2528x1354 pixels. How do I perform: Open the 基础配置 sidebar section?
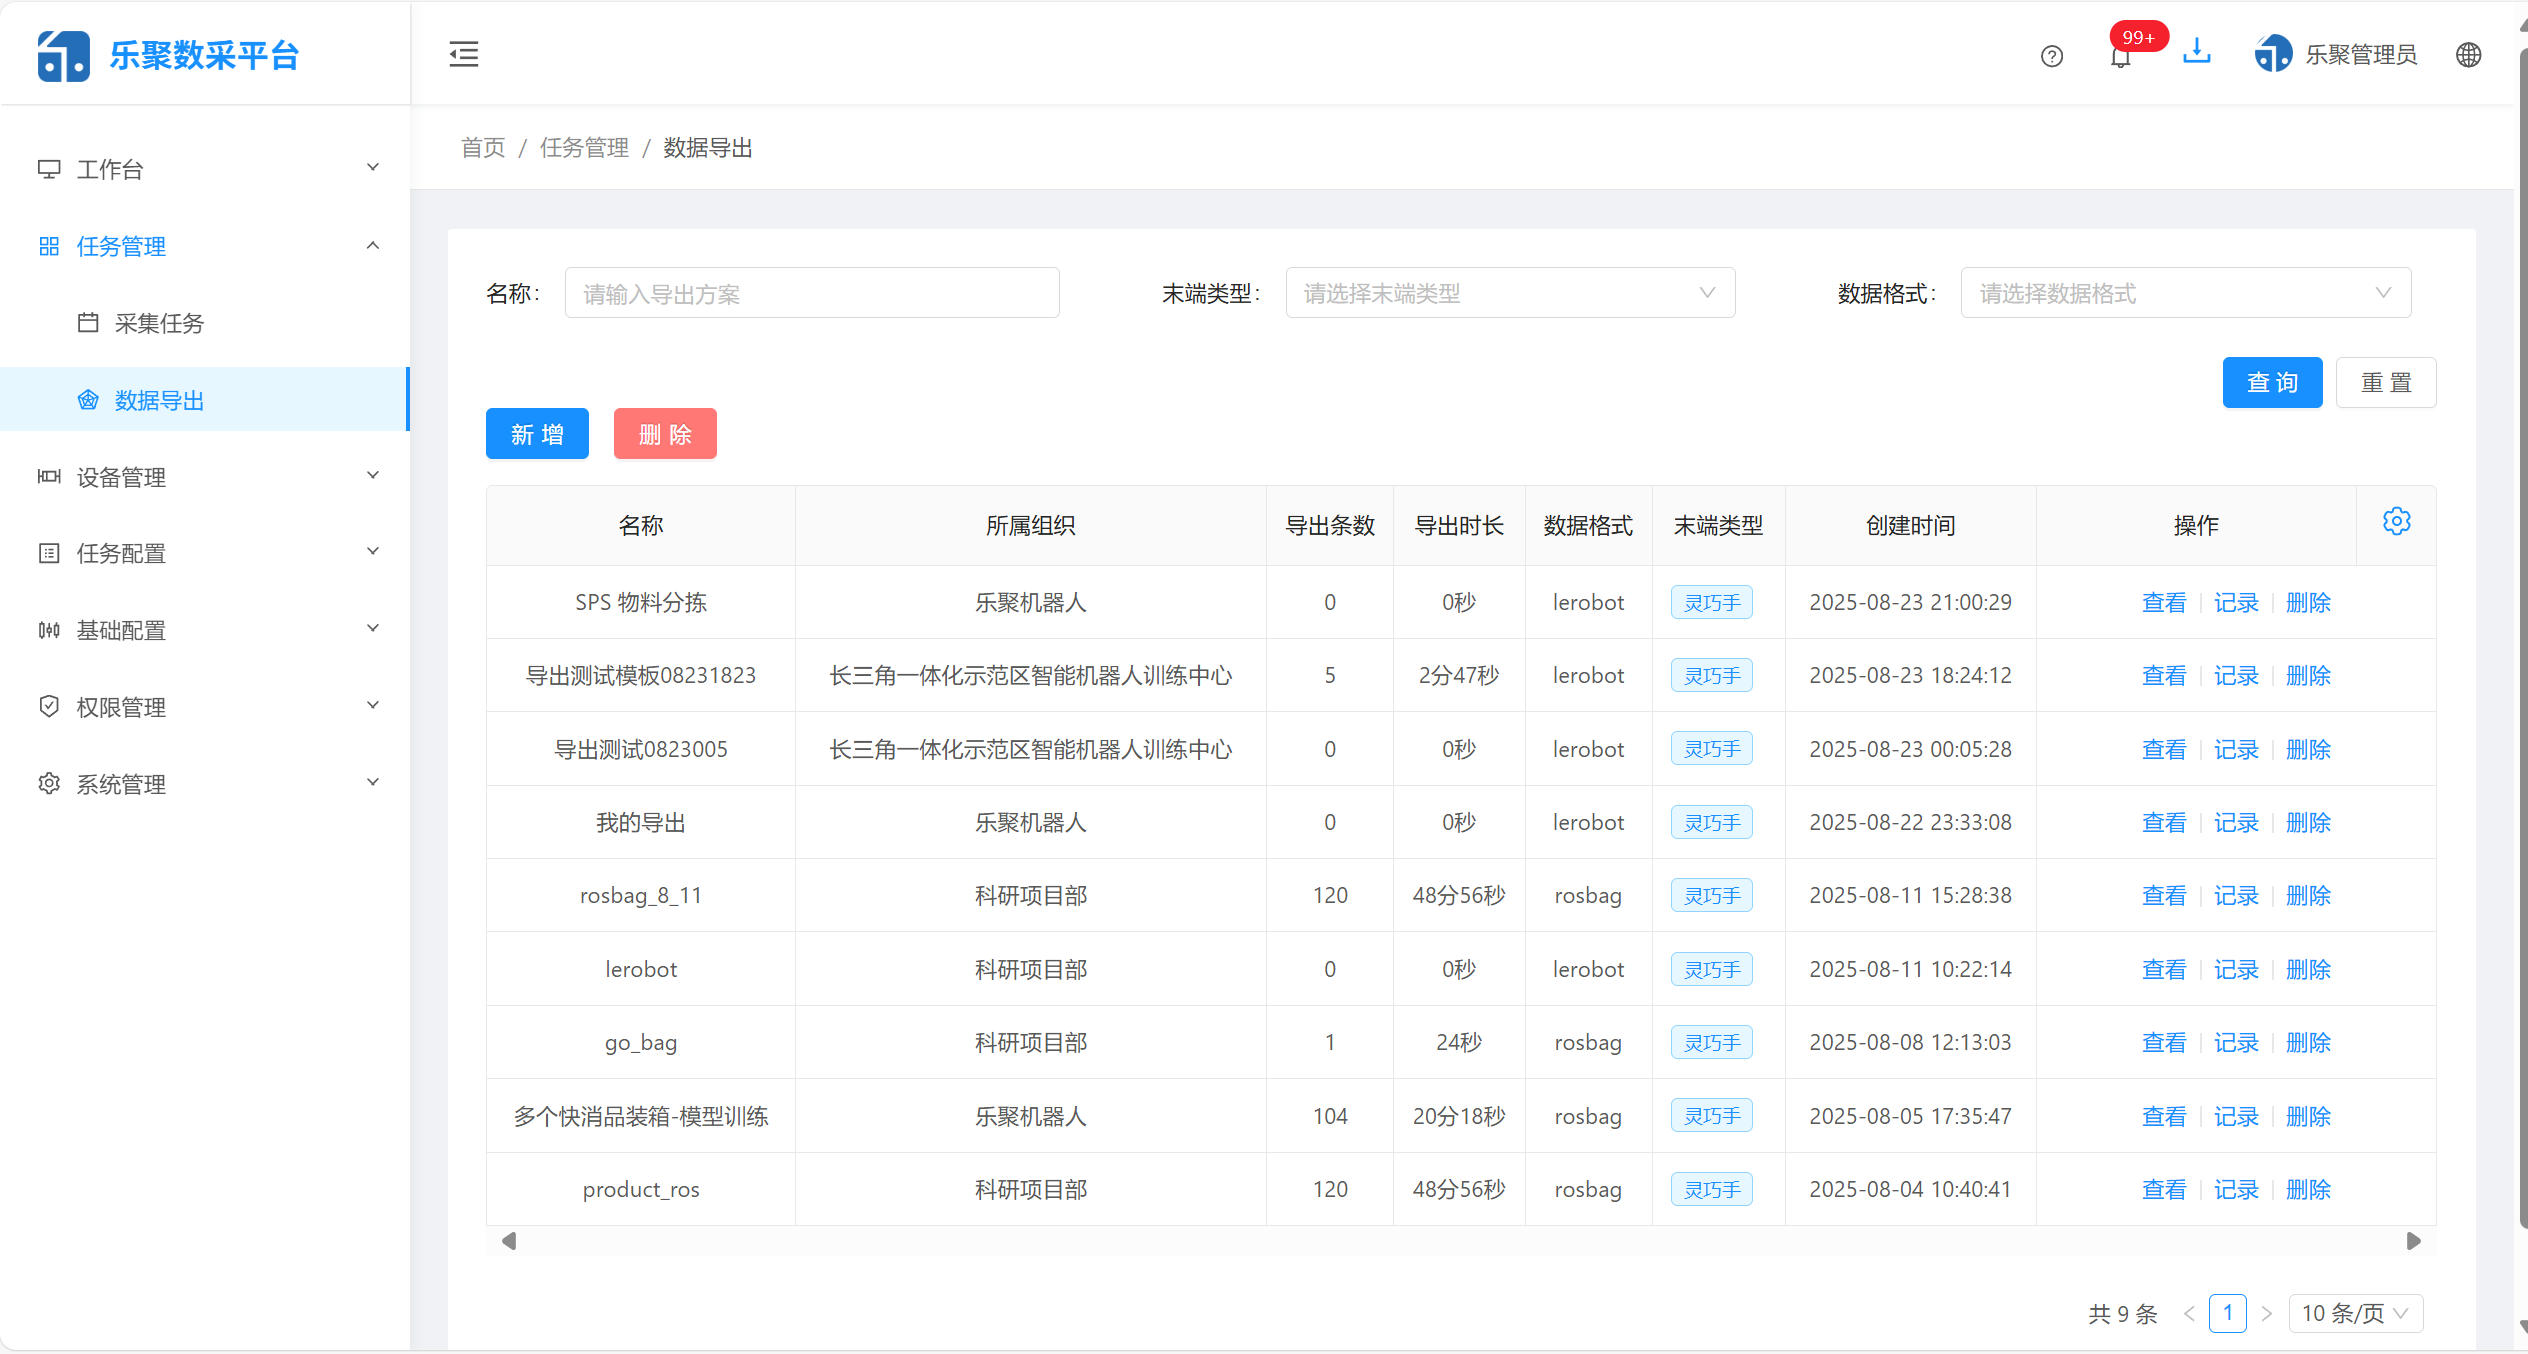[x=120, y=630]
